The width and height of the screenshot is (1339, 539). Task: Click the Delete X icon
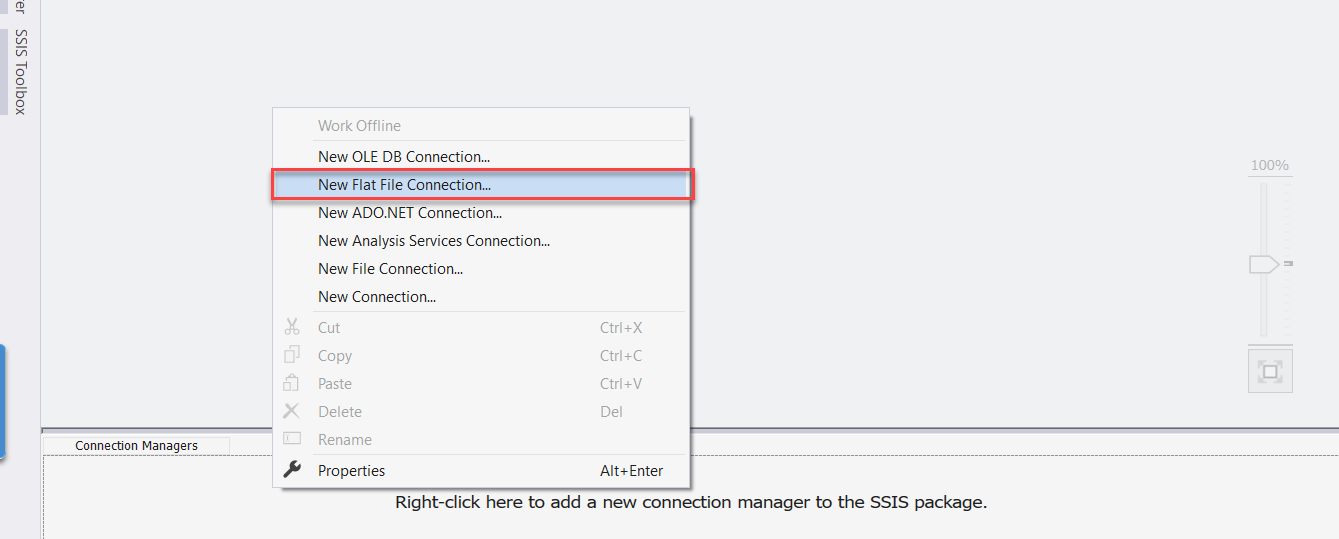[x=292, y=411]
